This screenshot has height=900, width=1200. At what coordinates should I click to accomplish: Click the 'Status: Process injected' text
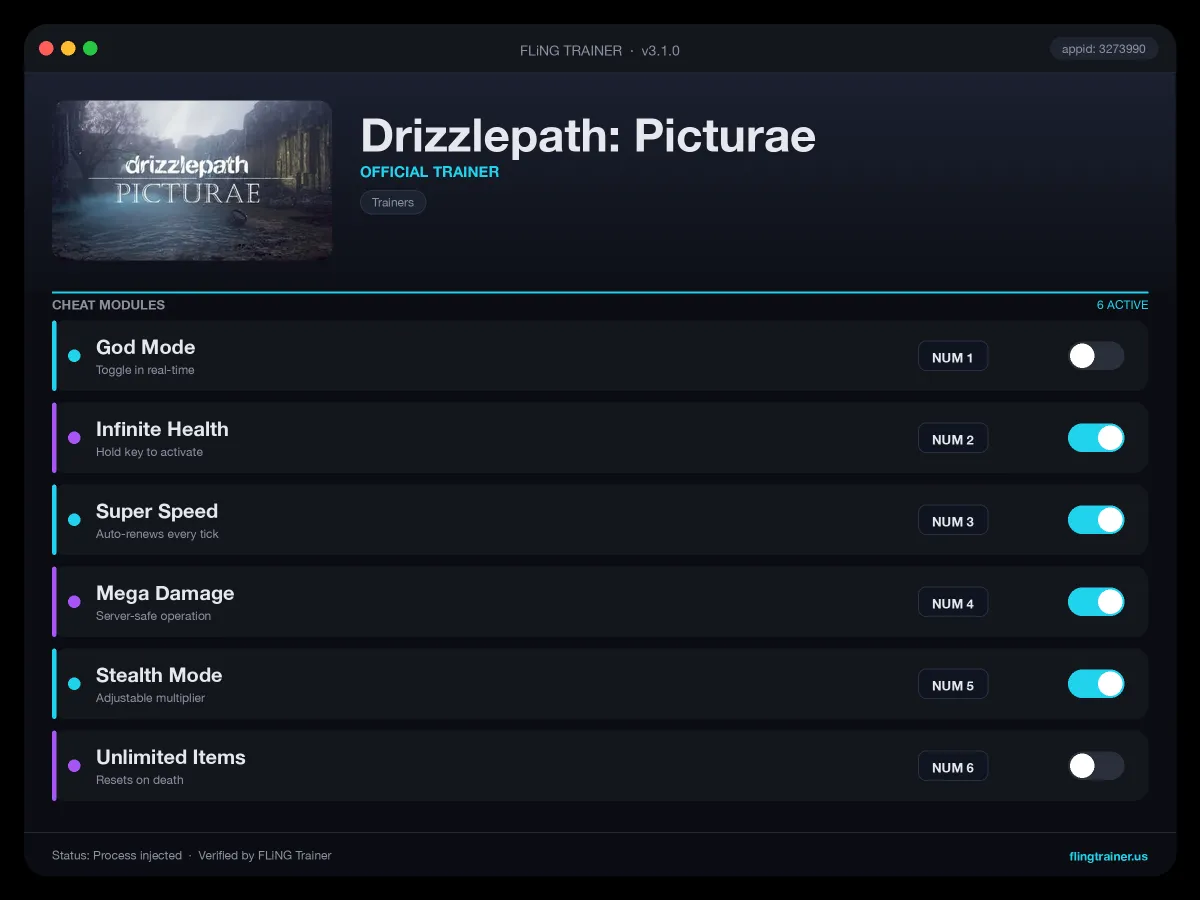117,856
